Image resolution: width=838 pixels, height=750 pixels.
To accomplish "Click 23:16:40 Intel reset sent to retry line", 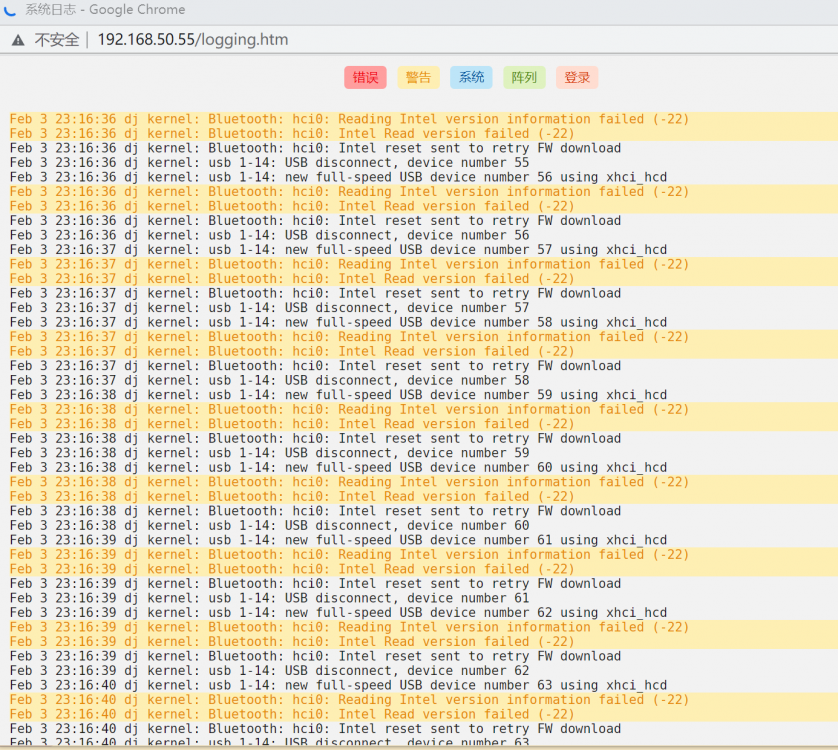I will pyautogui.click(x=315, y=729).
